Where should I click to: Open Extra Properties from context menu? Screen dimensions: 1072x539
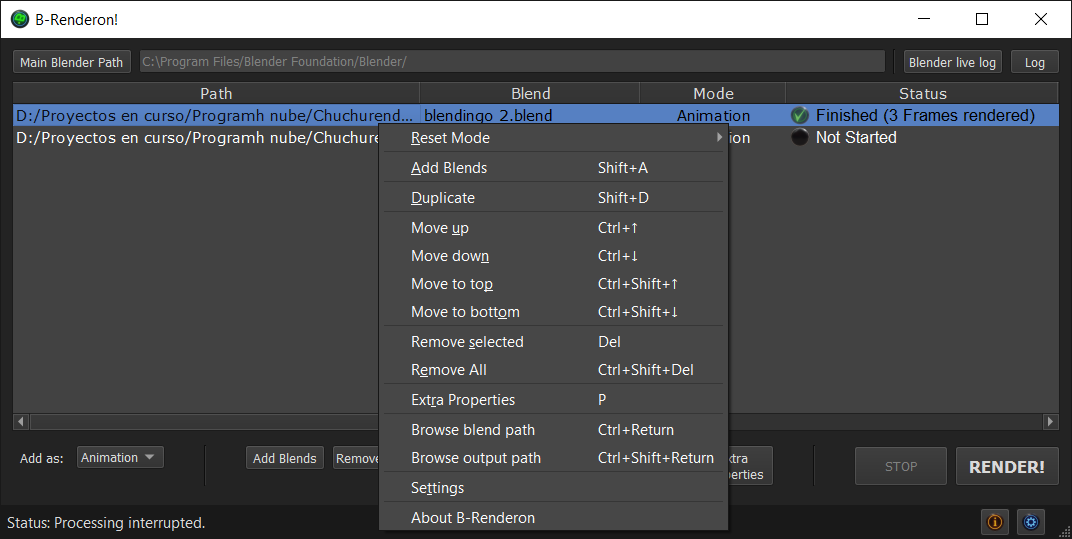pos(553,400)
